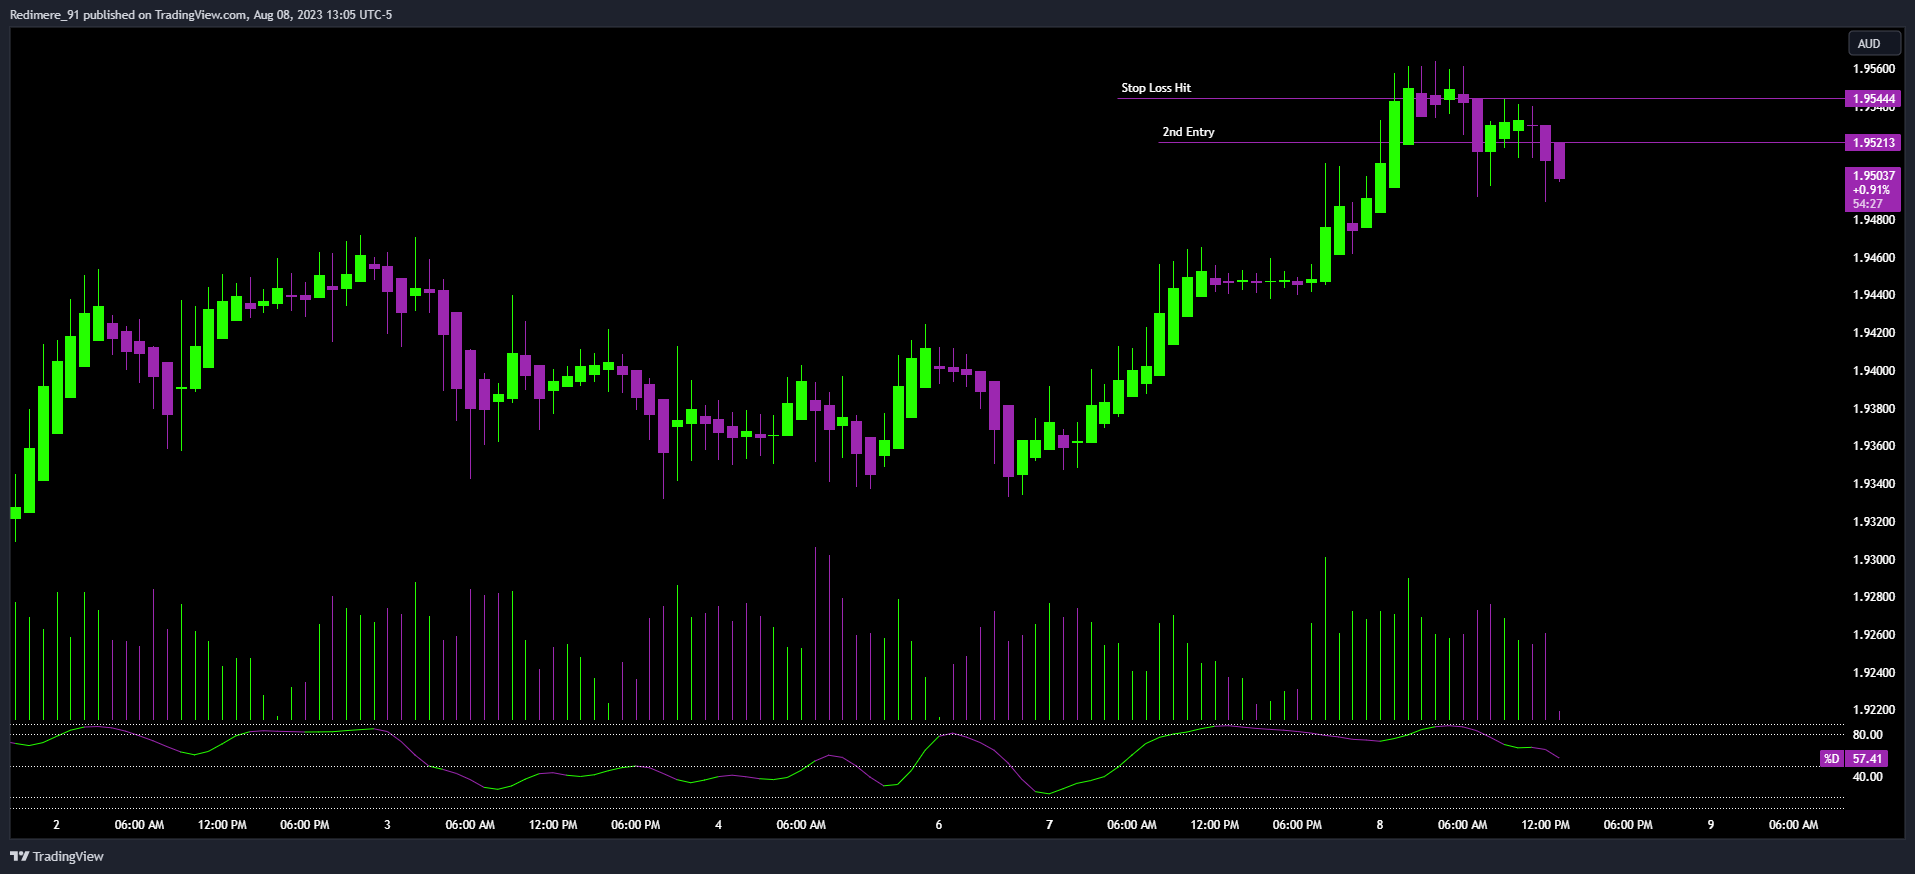Click the day 2 time axis label
Screen dimensions: 1915x874
(56, 825)
